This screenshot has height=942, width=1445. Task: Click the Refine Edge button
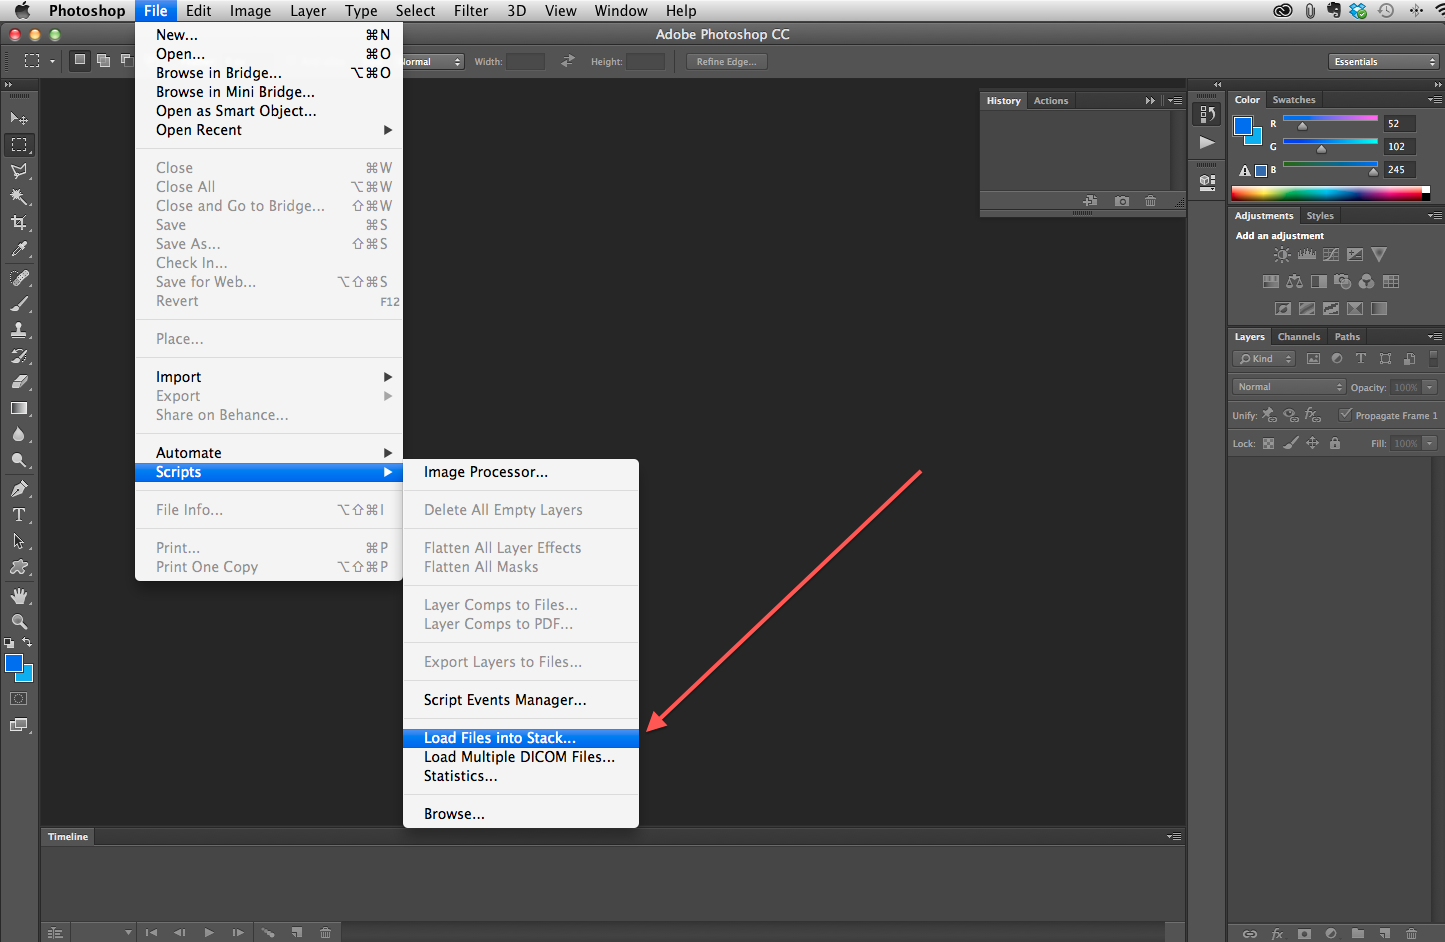(727, 61)
